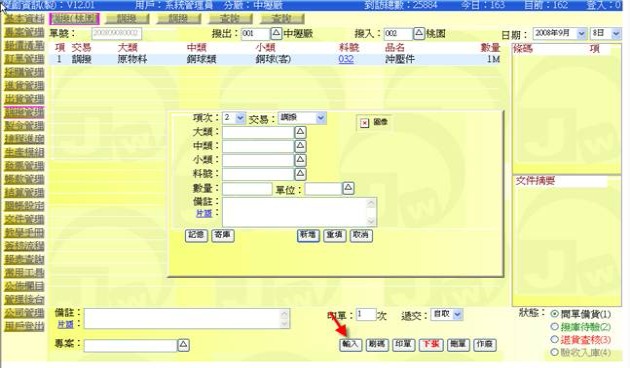This screenshot has height=368, width=630.
Task: Open lookup triangle beside 中類 field
Action: click(300, 146)
